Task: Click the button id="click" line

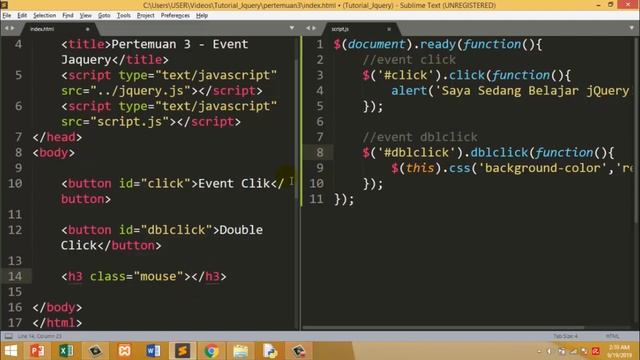Action: tap(172, 183)
